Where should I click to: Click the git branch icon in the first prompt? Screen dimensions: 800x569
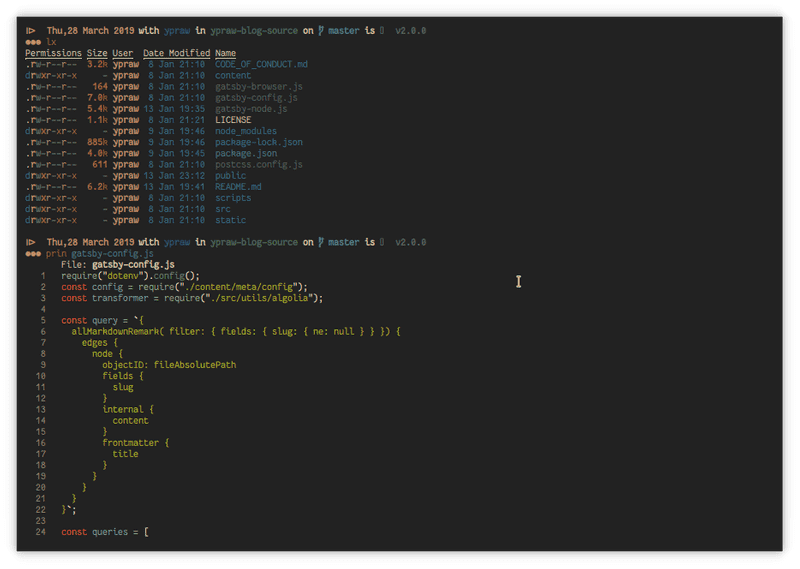point(321,31)
